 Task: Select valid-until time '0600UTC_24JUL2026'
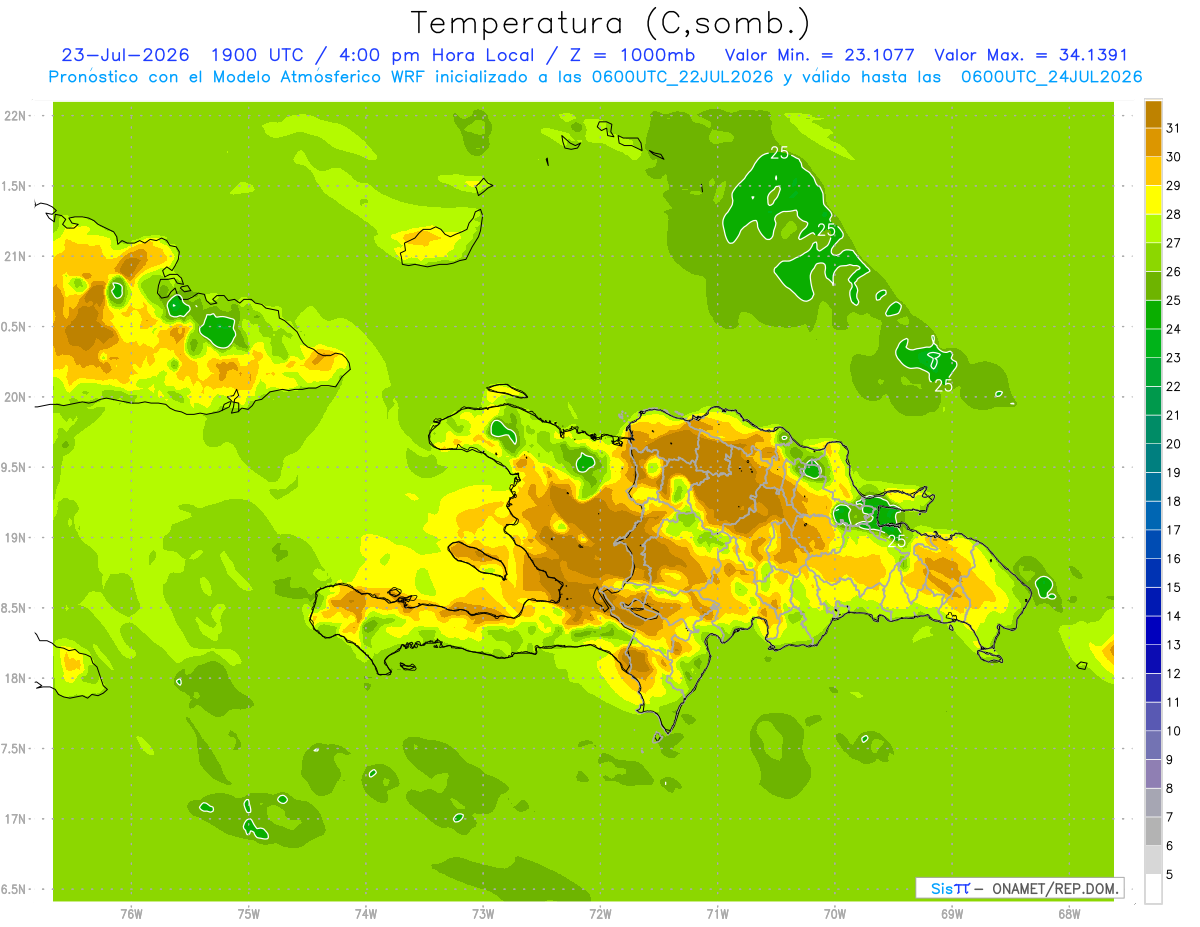pos(1051,77)
